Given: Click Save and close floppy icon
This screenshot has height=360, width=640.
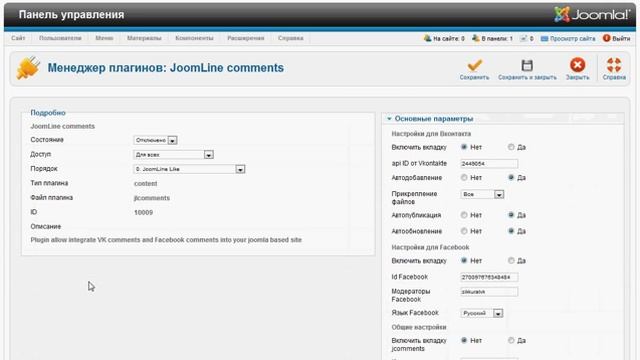Looking at the screenshot, I should [x=527, y=65].
